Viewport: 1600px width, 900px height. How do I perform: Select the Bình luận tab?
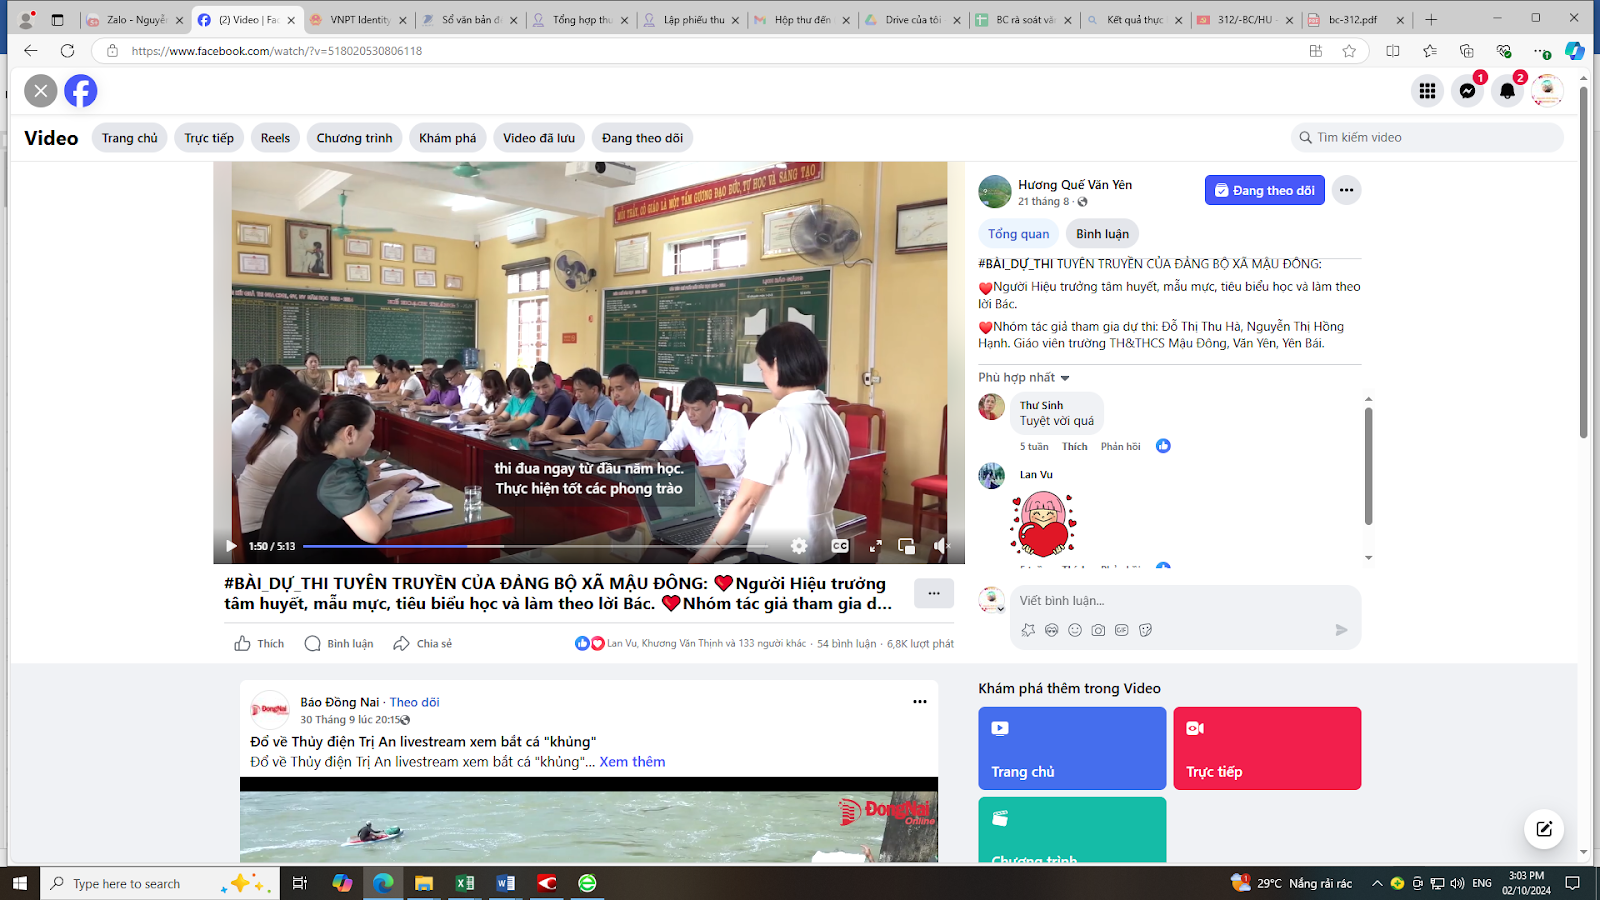pos(1102,234)
